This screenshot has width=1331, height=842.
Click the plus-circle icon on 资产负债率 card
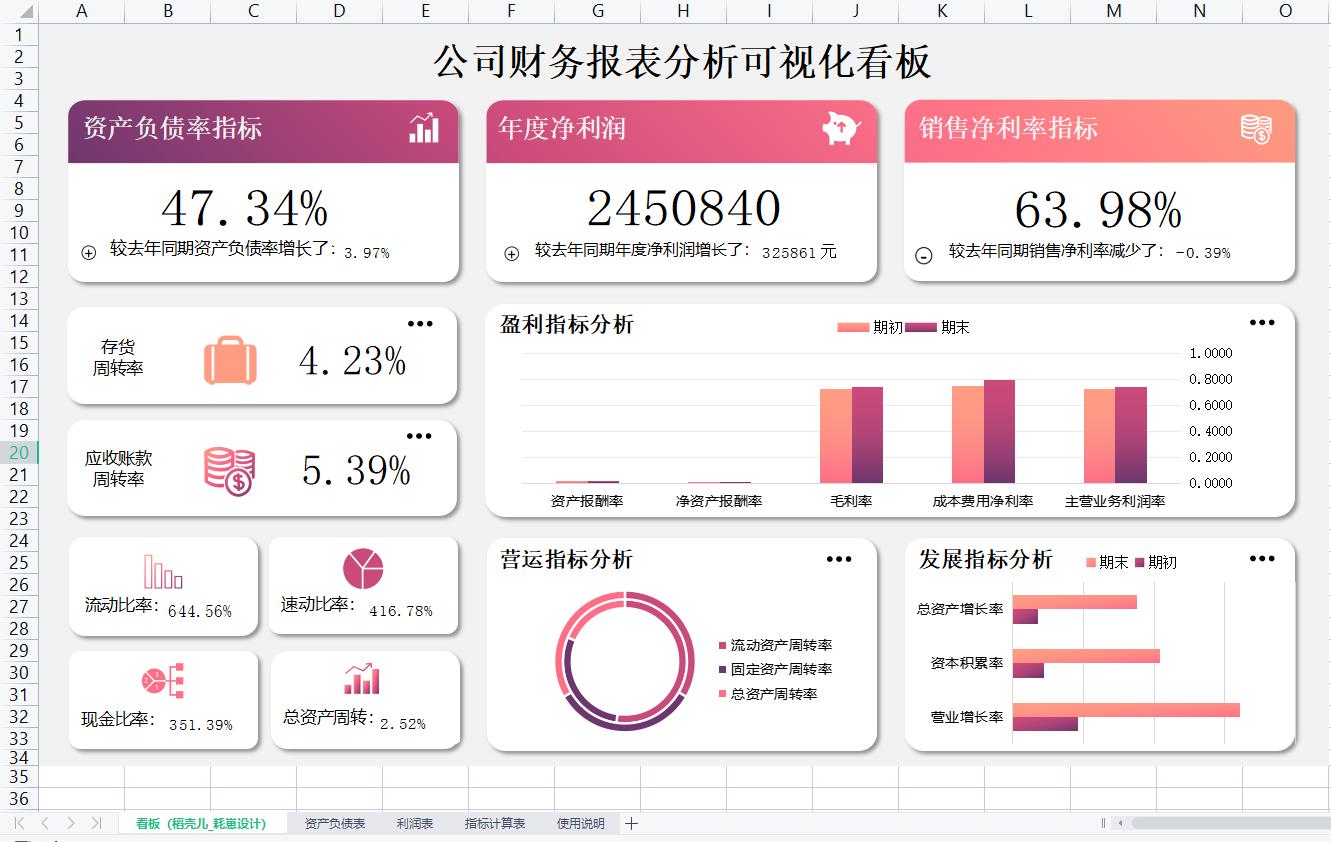[x=88, y=251]
